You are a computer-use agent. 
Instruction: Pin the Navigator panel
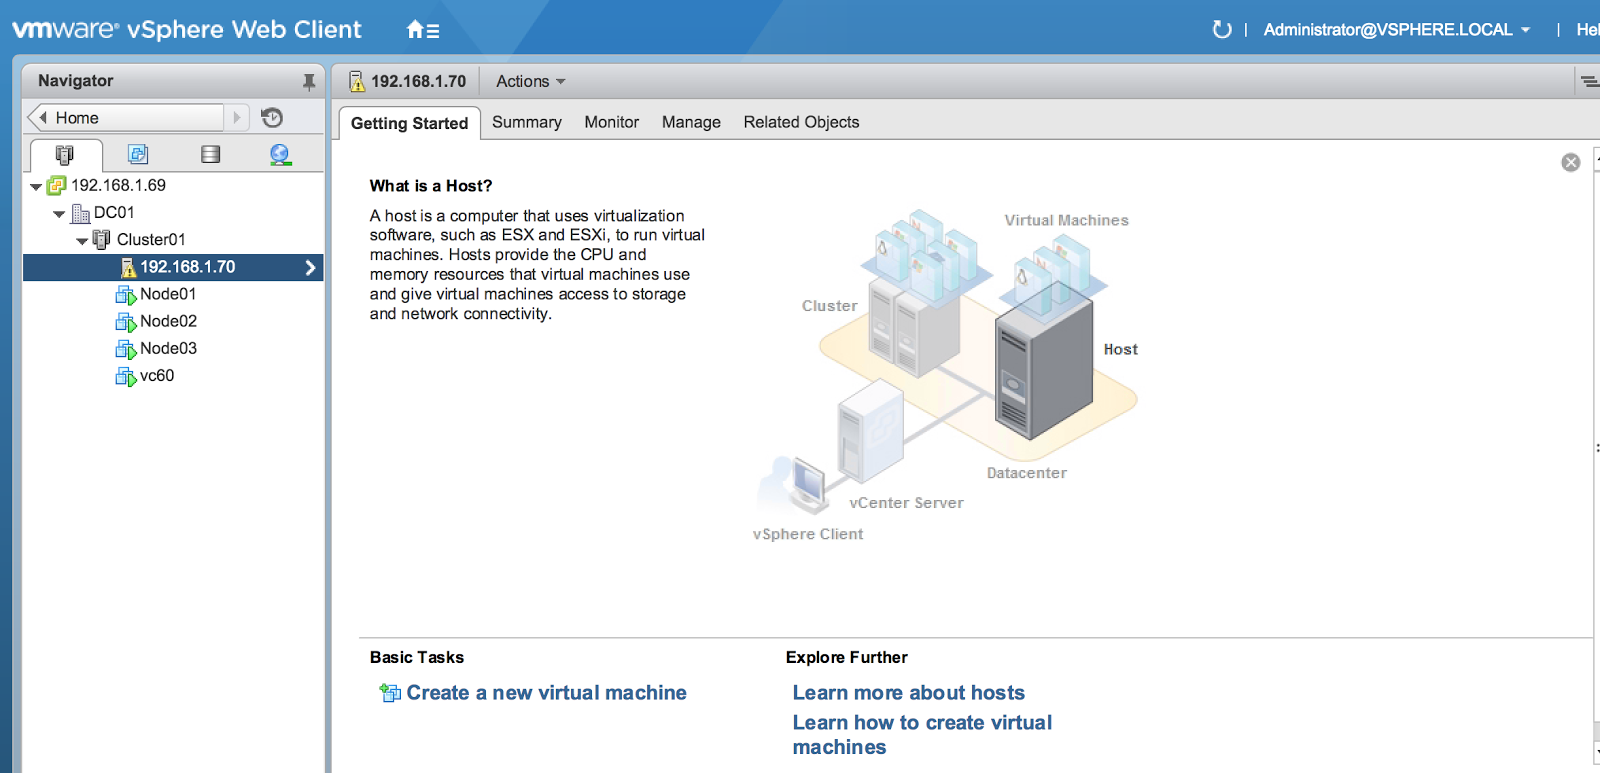point(308,82)
